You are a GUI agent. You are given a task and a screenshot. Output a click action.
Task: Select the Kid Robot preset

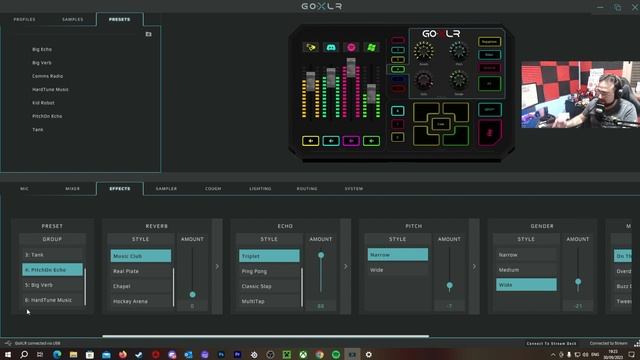(43, 103)
